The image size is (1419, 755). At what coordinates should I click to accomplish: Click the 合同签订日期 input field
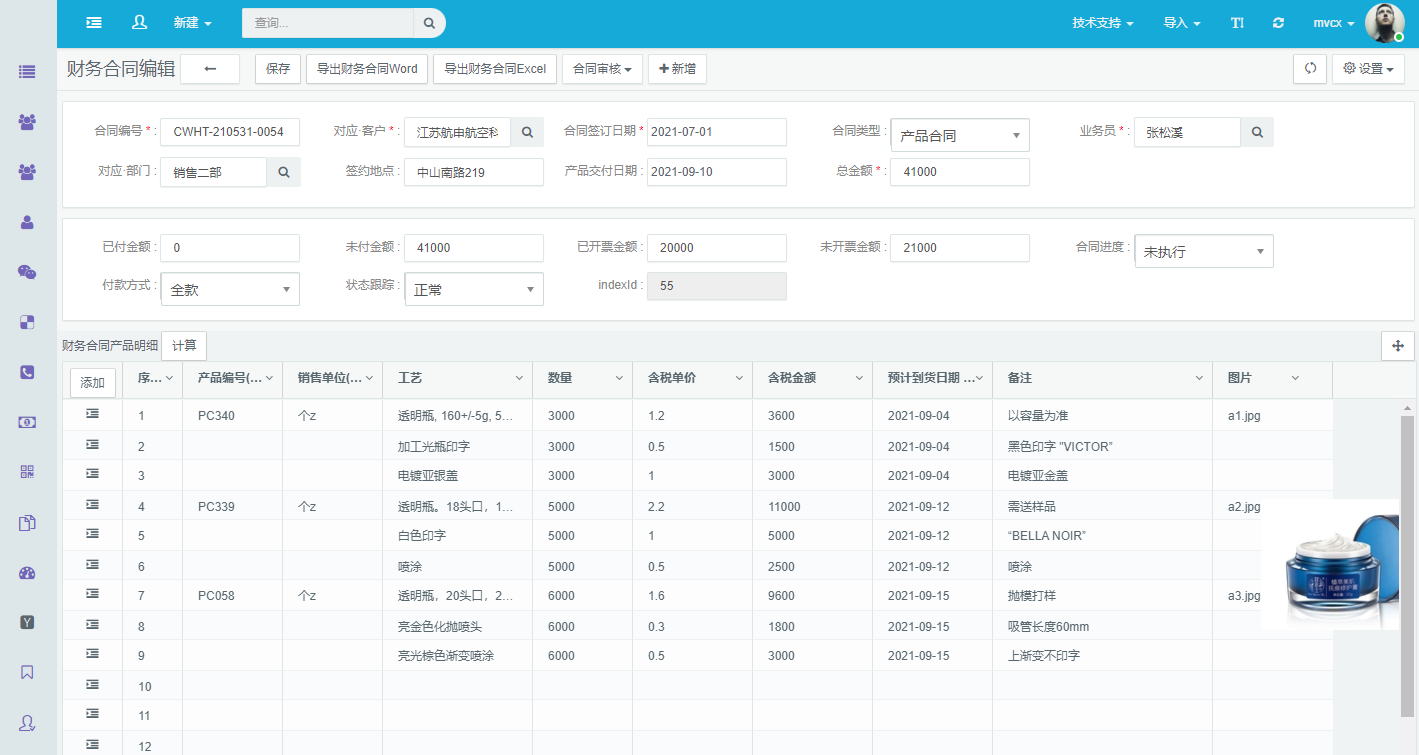tap(717, 132)
